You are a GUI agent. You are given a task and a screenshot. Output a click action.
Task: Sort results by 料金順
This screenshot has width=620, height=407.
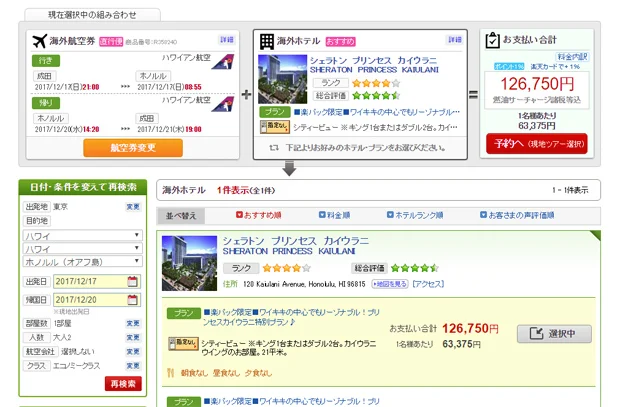click(x=333, y=215)
